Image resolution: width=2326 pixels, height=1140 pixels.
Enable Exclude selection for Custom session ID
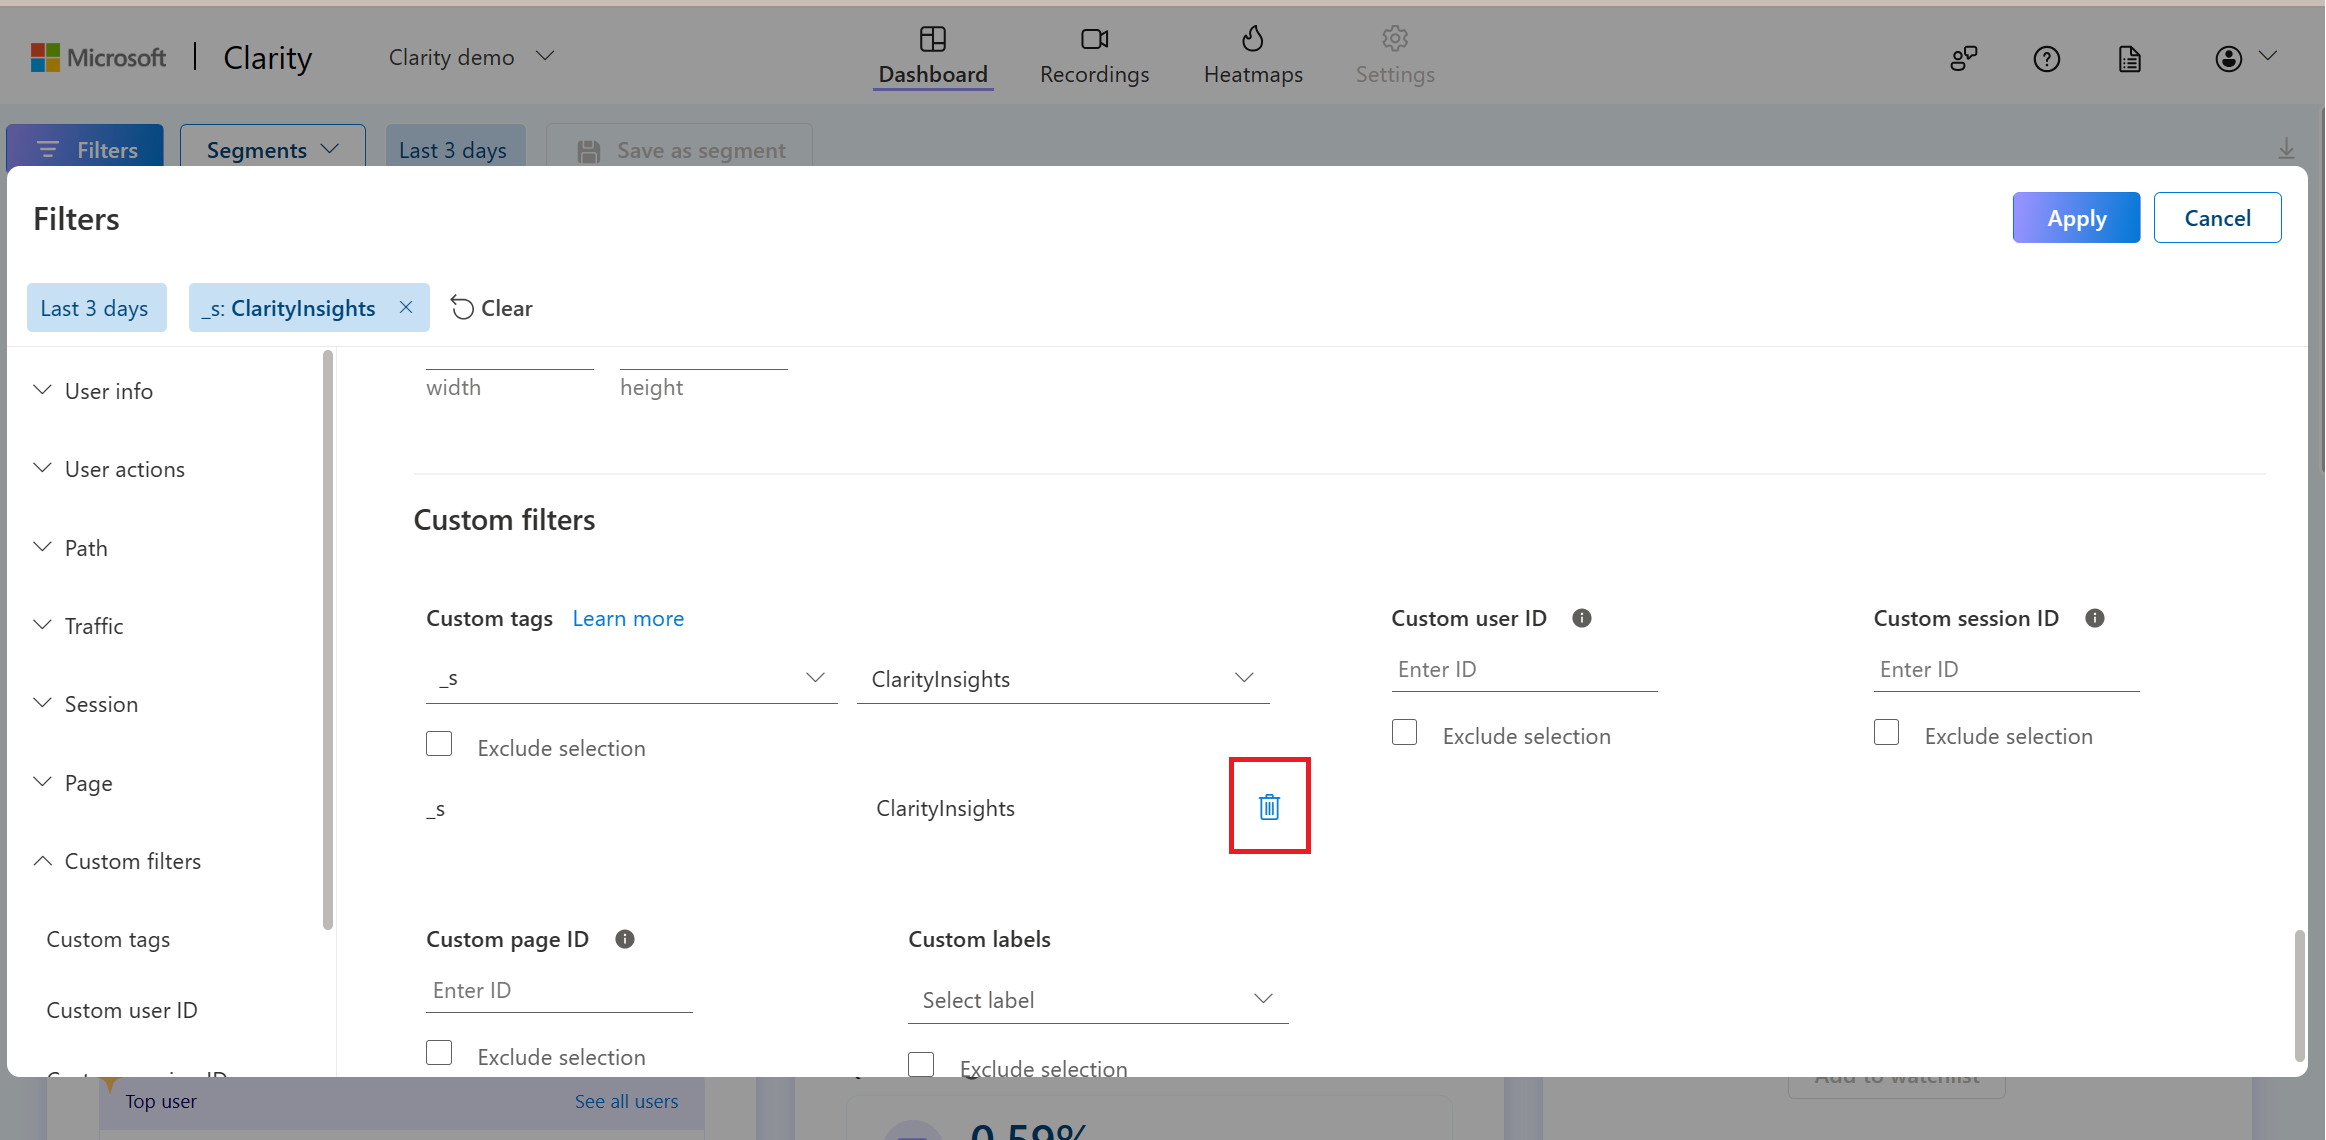pos(1887,732)
